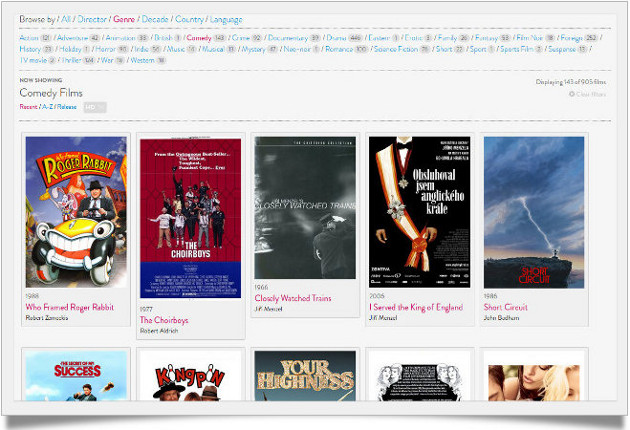This screenshot has width=630, height=430.
Task: Toggle the HD filter switch
Action: [x=95, y=107]
